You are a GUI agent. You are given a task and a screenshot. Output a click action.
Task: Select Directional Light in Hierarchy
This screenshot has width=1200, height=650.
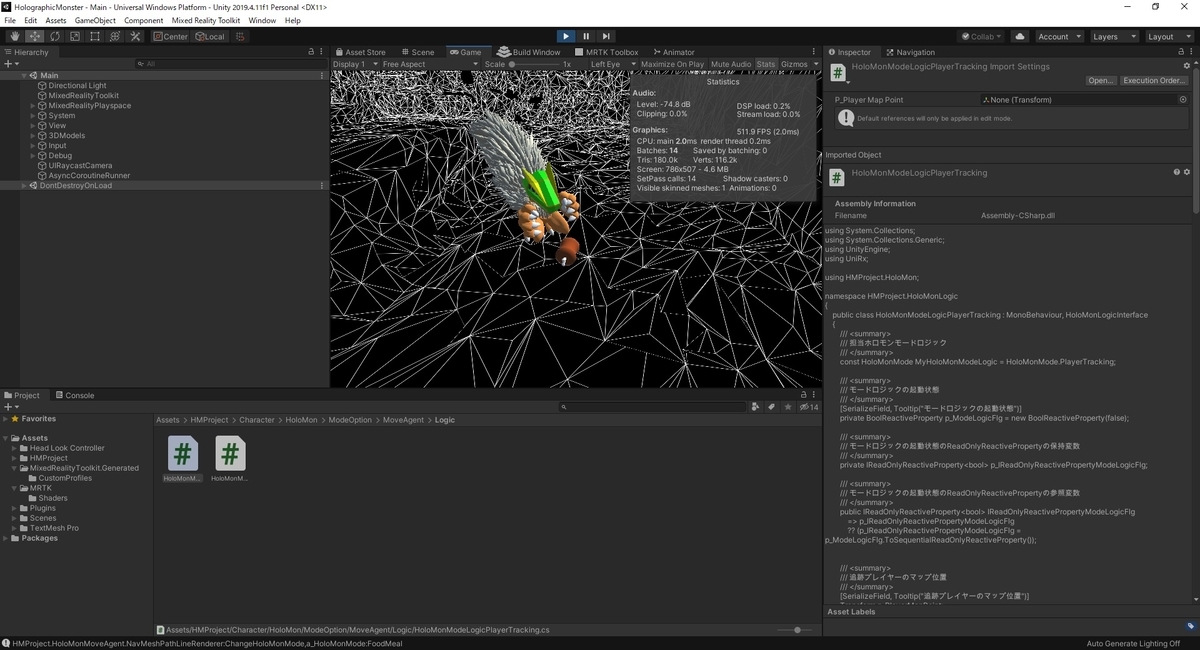point(77,85)
